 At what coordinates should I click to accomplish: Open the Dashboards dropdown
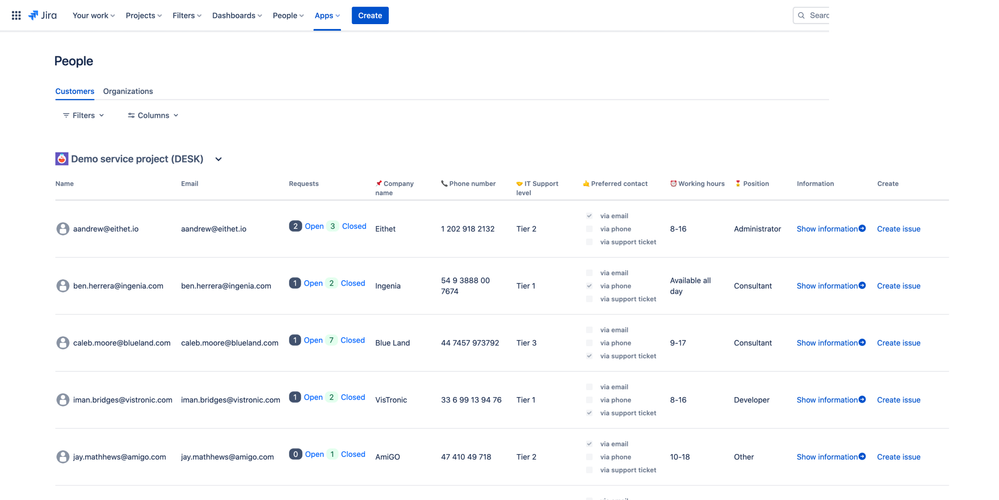237,15
